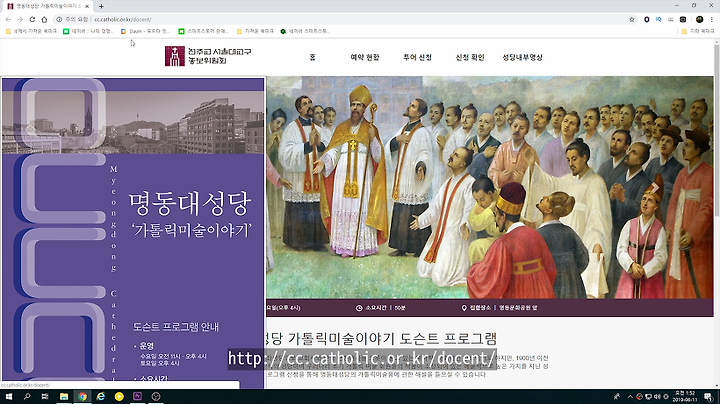Open File Explorer from taskbar
The image size is (720, 404).
click(64, 397)
